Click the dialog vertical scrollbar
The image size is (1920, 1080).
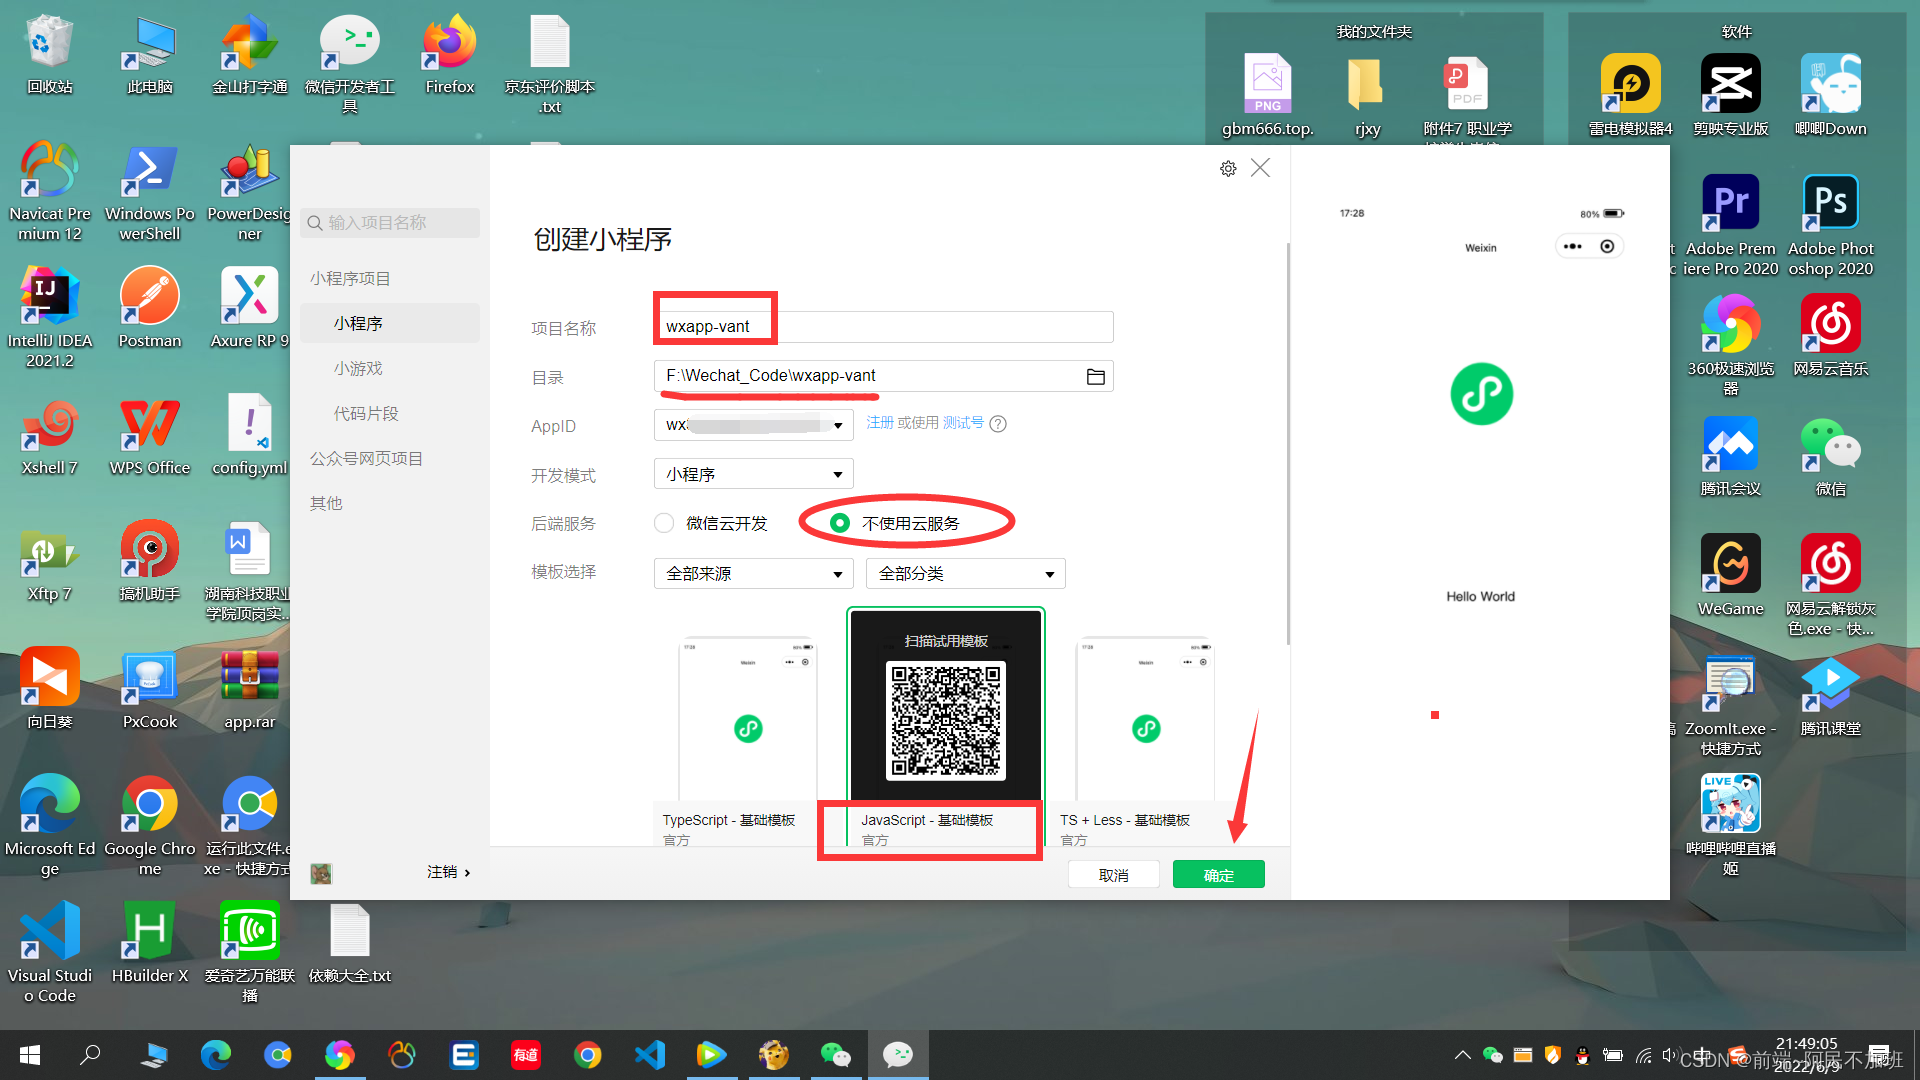(1288, 445)
